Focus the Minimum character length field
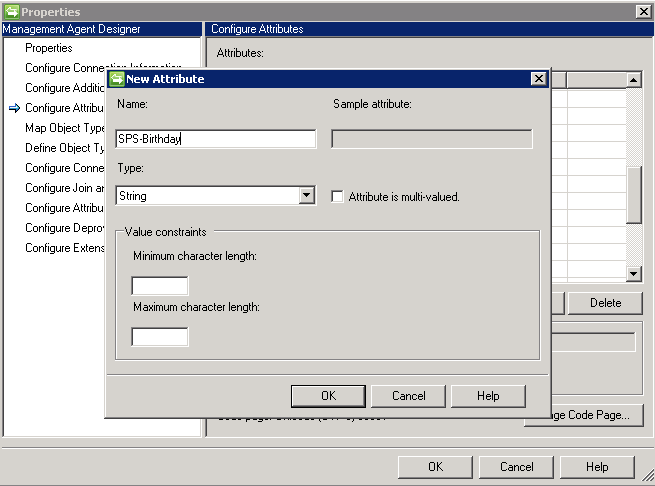The image size is (655, 486). [160, 286]
